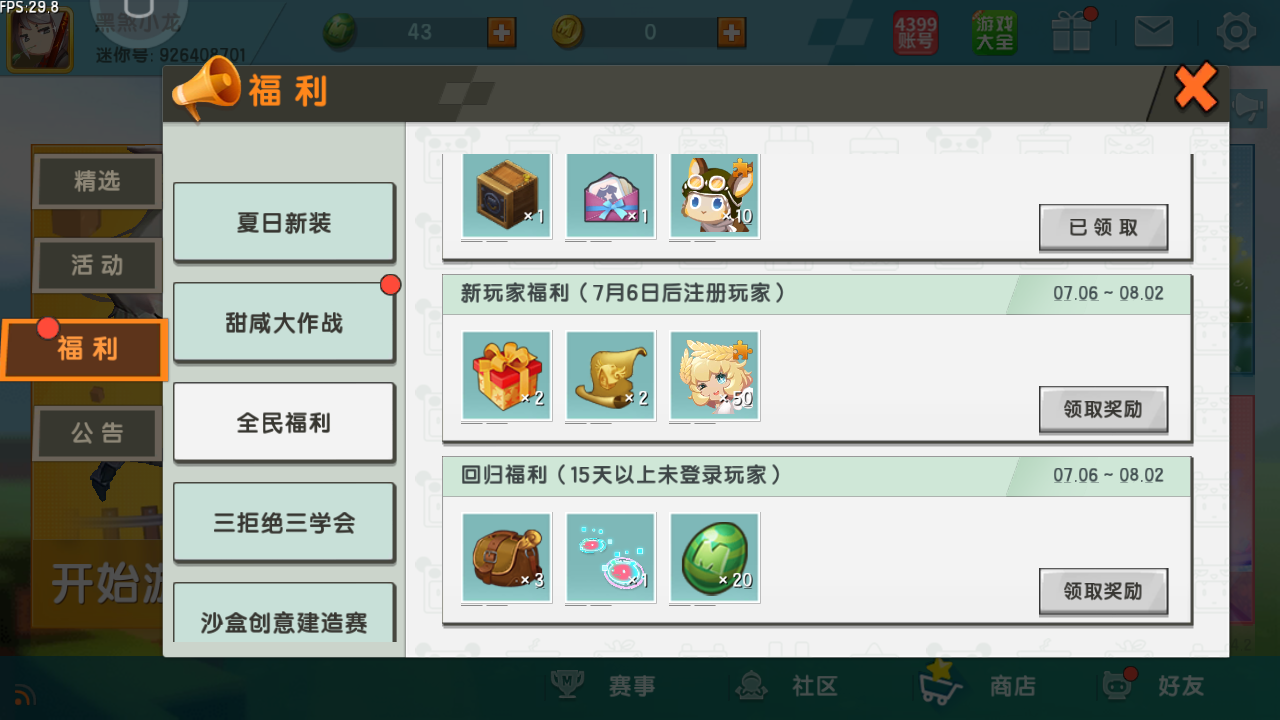The width and height of the screenshot is (1280, 720).
Task: Select the 活动 side tab
Action: click(97, 265)
